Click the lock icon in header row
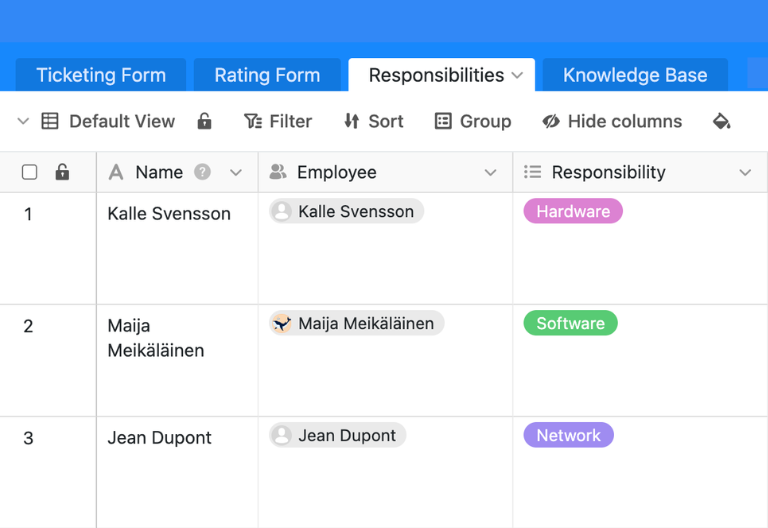Screen dimensions: 768x528 click(62, 172)
